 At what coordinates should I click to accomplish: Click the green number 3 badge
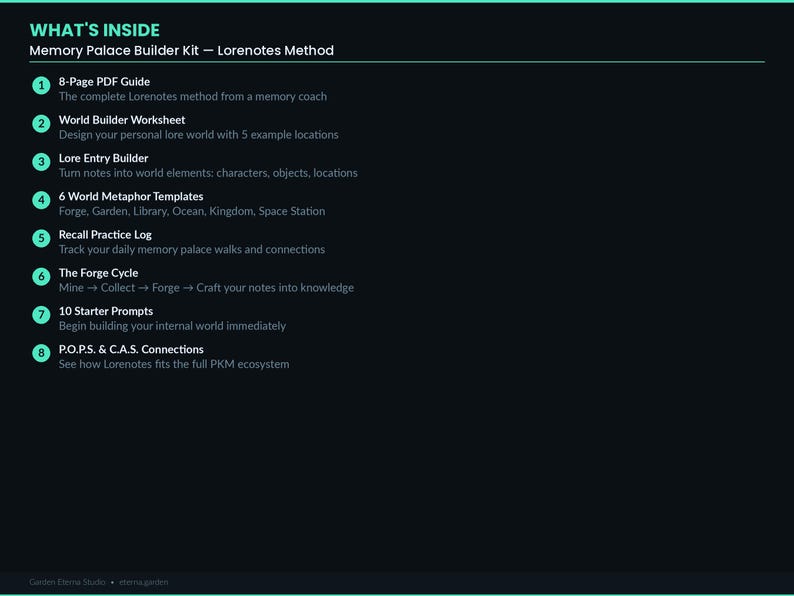click(41, 162)
